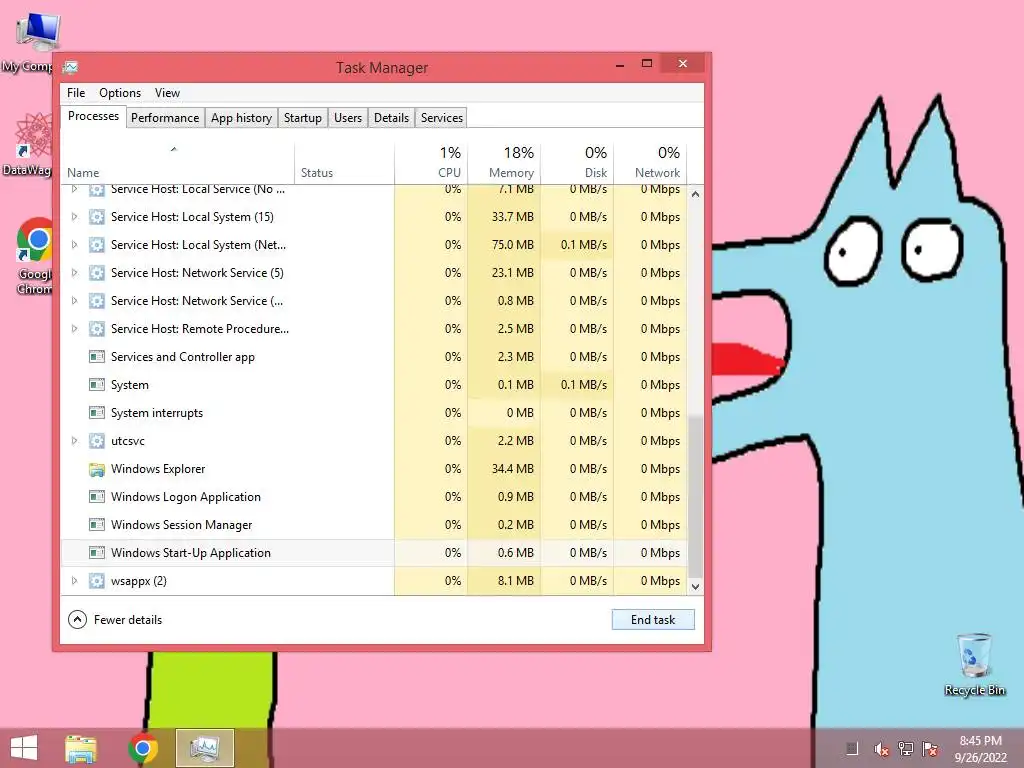Image resolution: width=1024 pixels, height=768 pixels.
Task: Click the Windows Logon Application icon
Action: click(x=97, y=497)
